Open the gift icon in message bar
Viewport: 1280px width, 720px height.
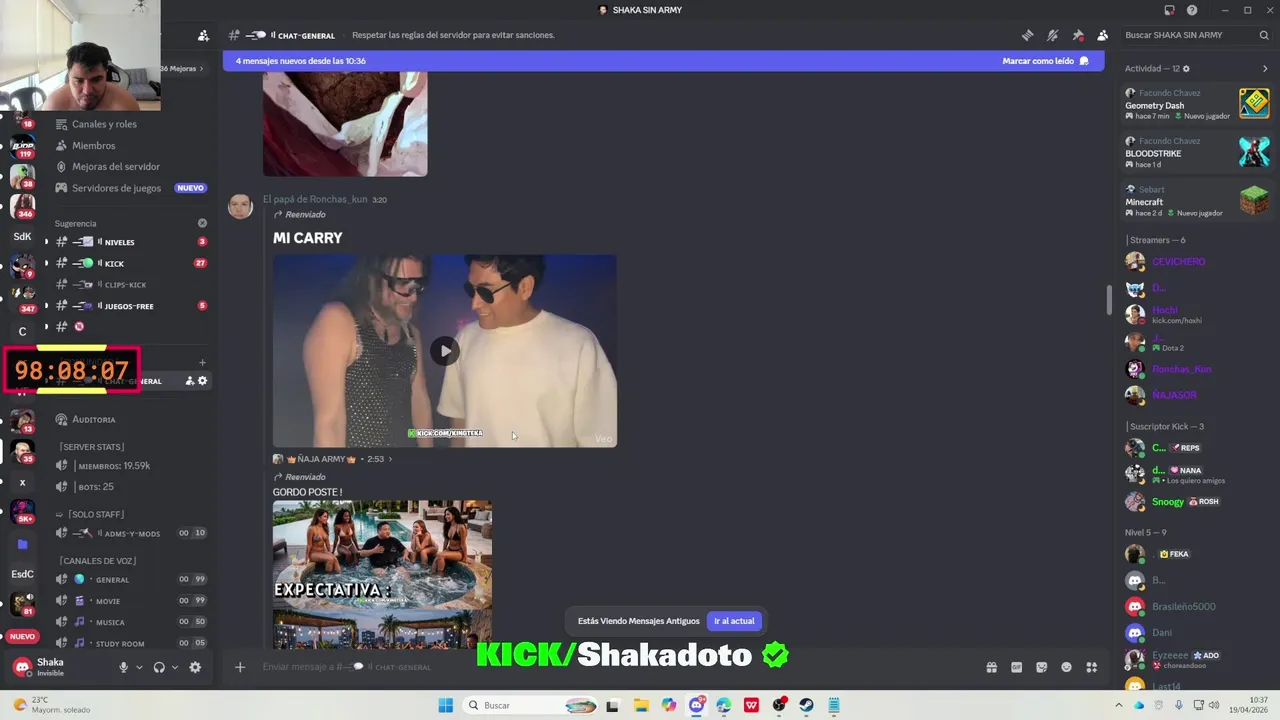click(991, 667)
